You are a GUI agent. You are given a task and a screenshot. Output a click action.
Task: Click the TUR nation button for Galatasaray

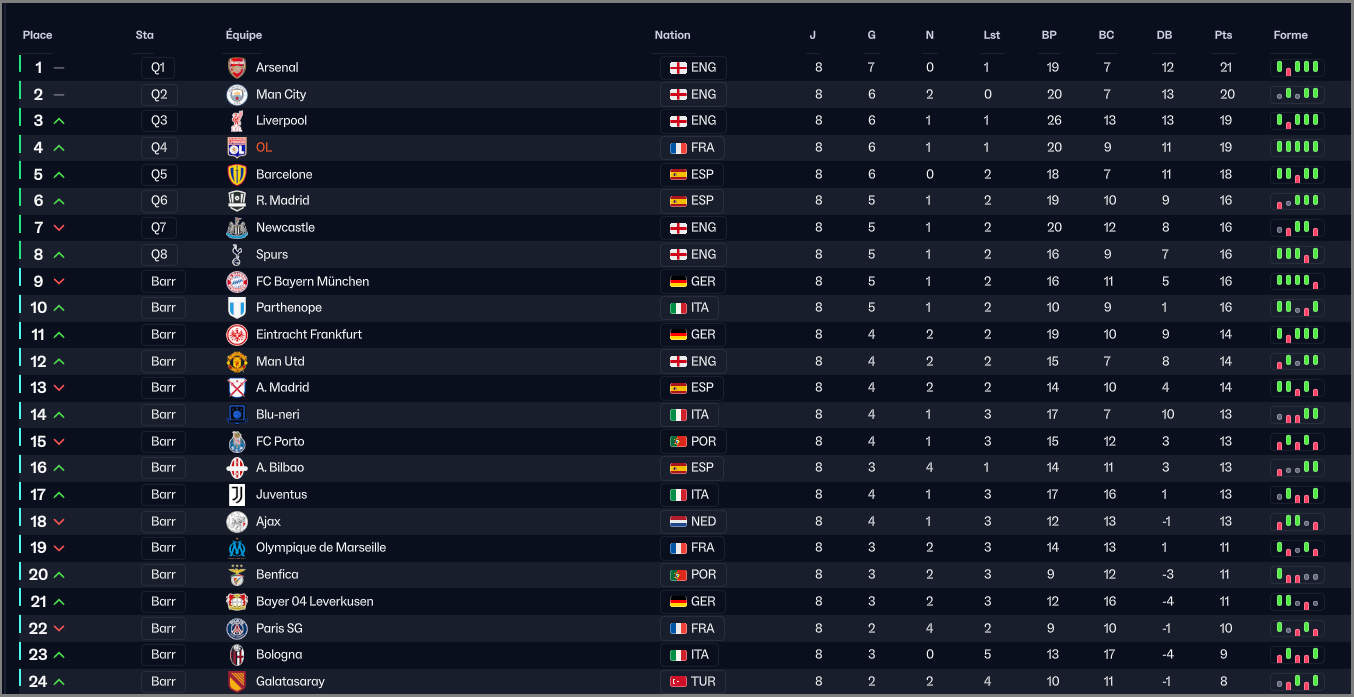point(693,682)
